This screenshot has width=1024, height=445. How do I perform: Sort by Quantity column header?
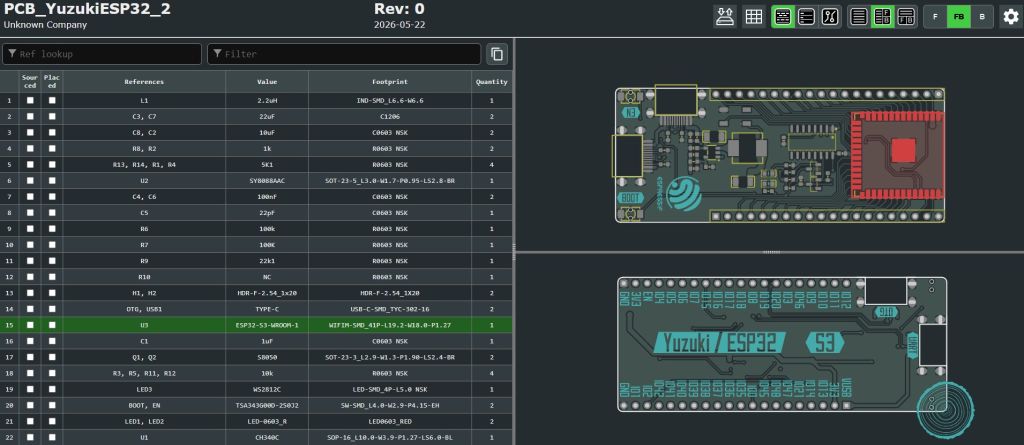pyautogui.click(x=492, y=82)
